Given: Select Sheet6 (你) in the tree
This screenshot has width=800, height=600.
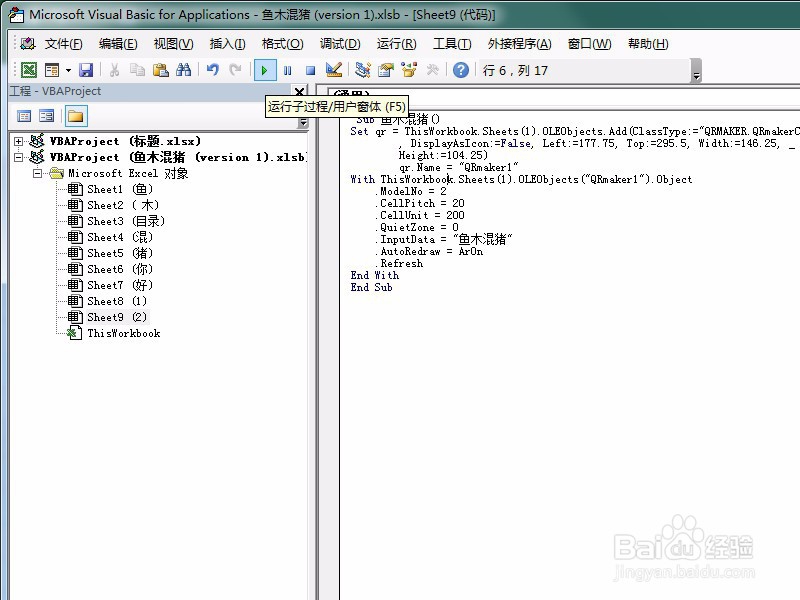Looking at the screenshot, I should pyautogui.click(x=120, y=269).
